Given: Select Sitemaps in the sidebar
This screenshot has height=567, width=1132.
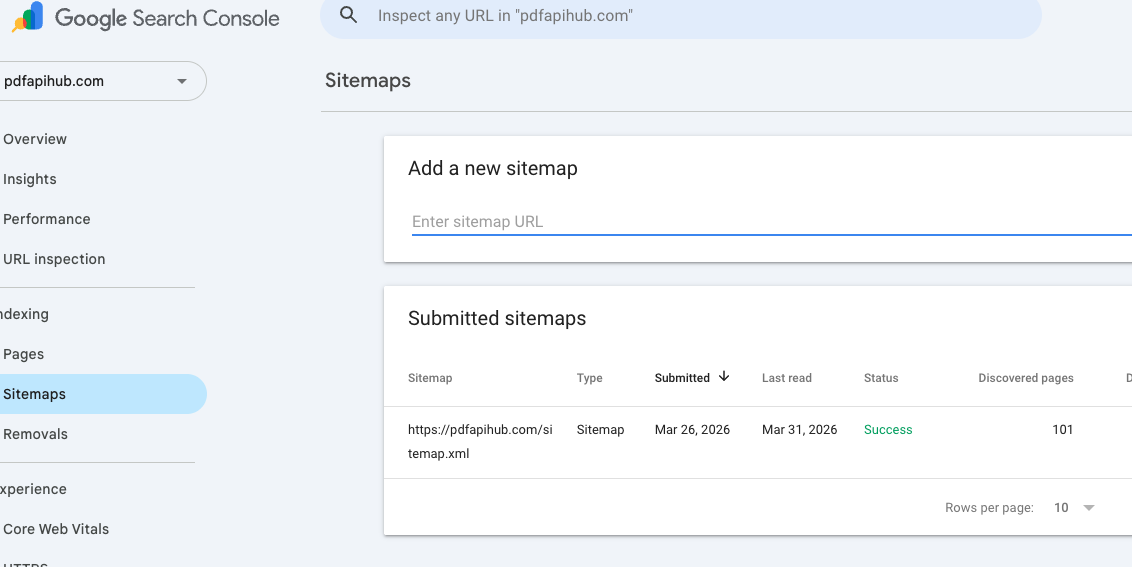Looking at the screenshot, I should click(x=101, y=394).
